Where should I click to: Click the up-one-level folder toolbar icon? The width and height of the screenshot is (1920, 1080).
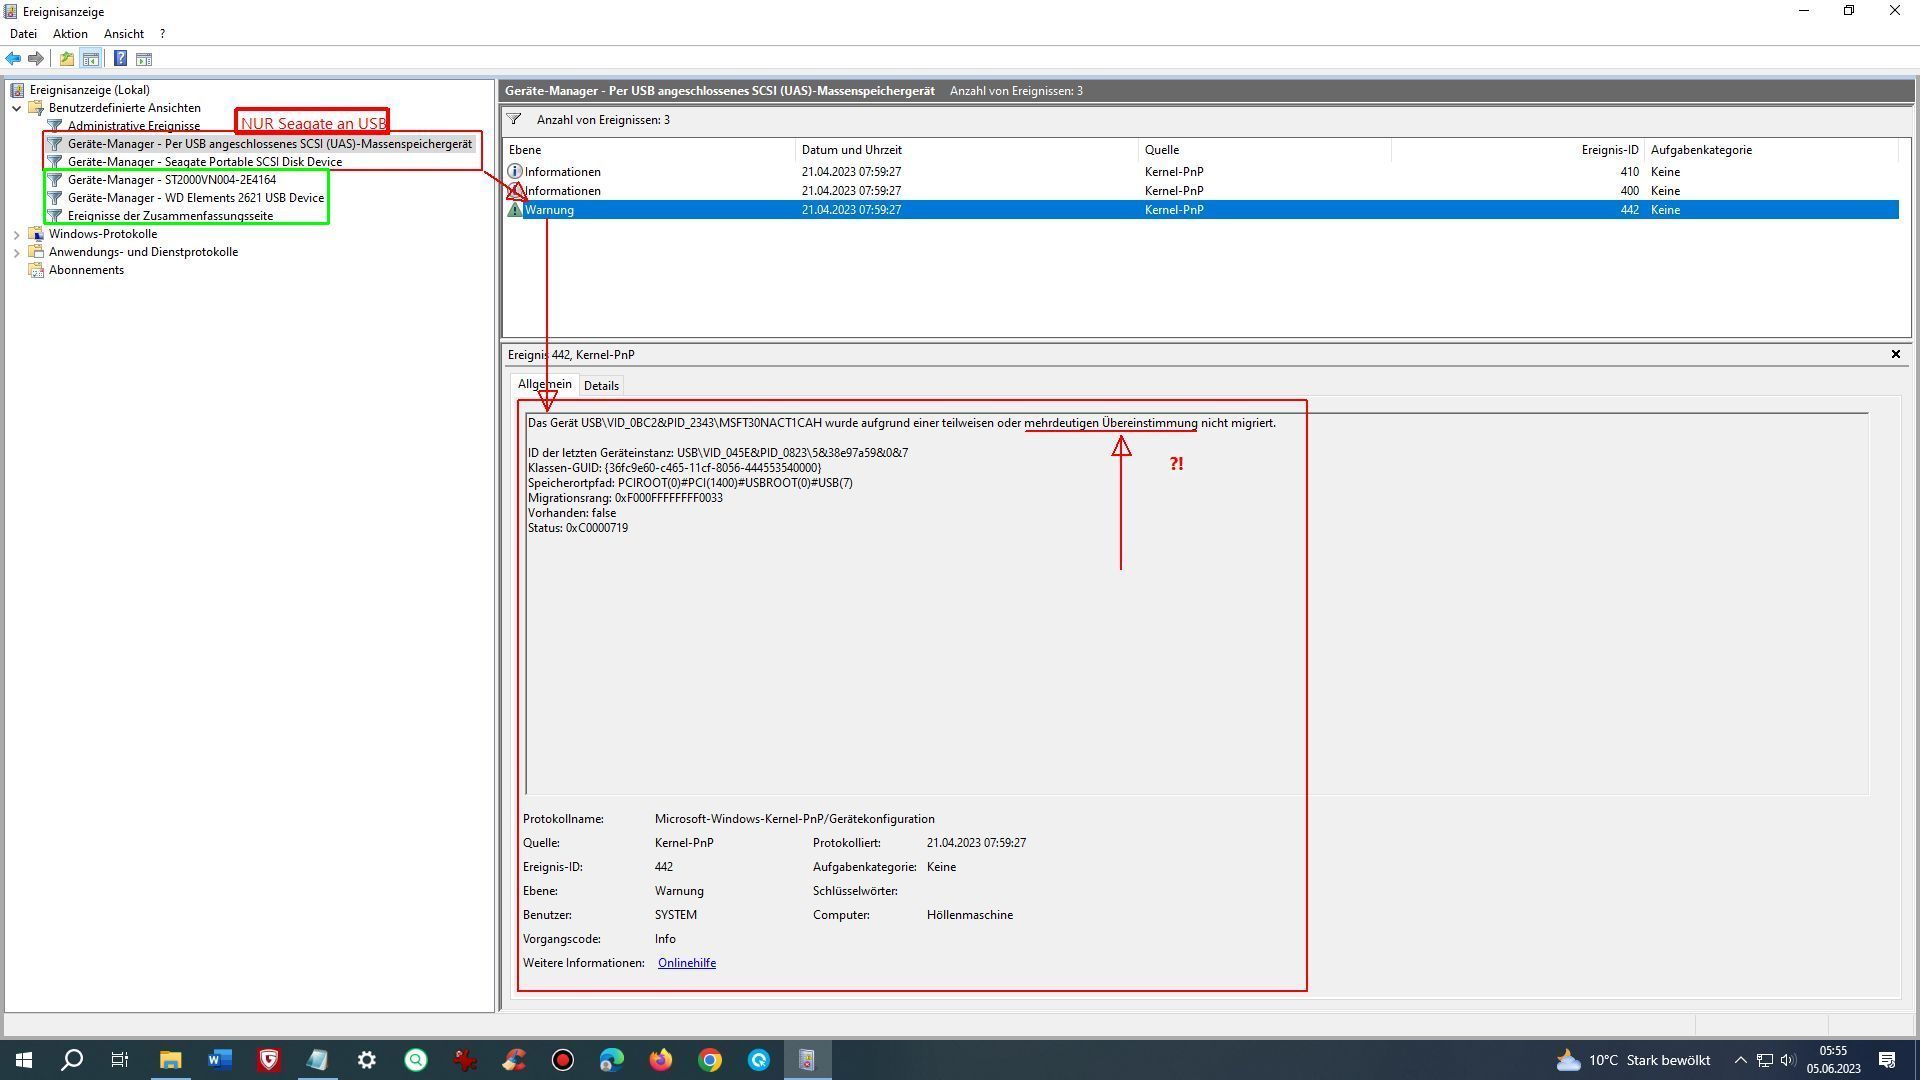[66, 59]
